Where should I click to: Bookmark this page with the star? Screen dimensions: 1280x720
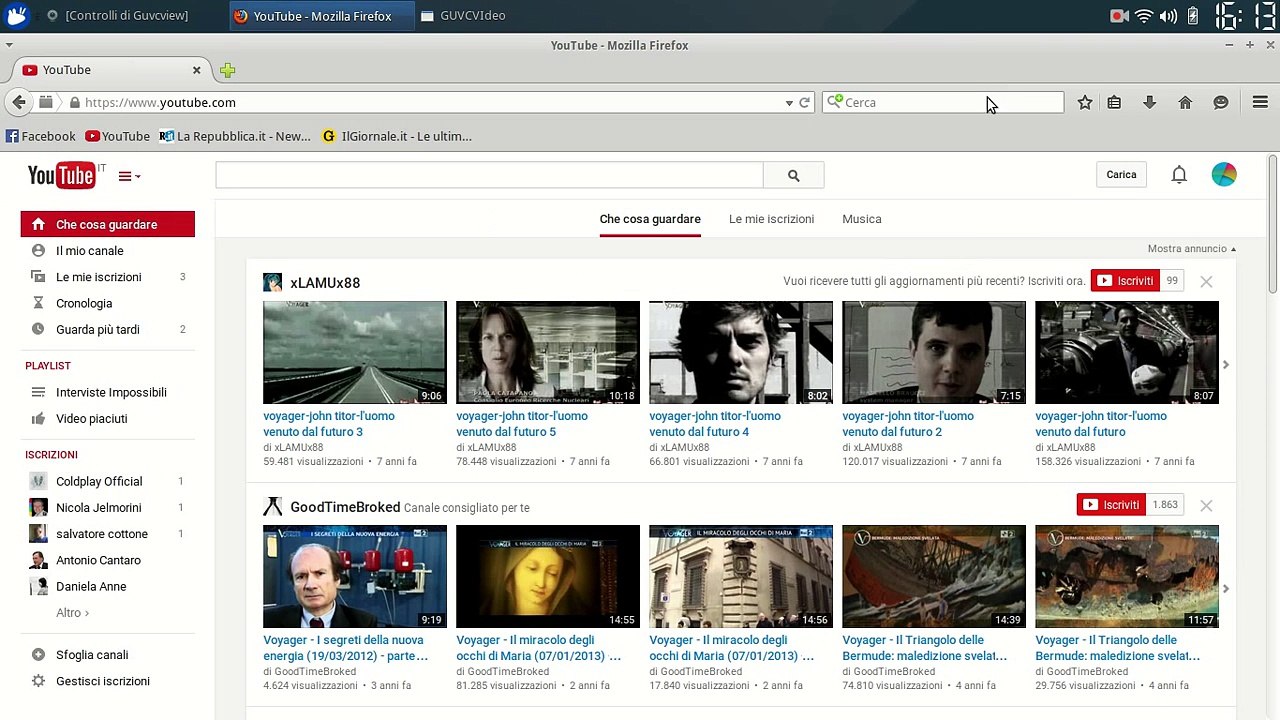(1085, 102)
